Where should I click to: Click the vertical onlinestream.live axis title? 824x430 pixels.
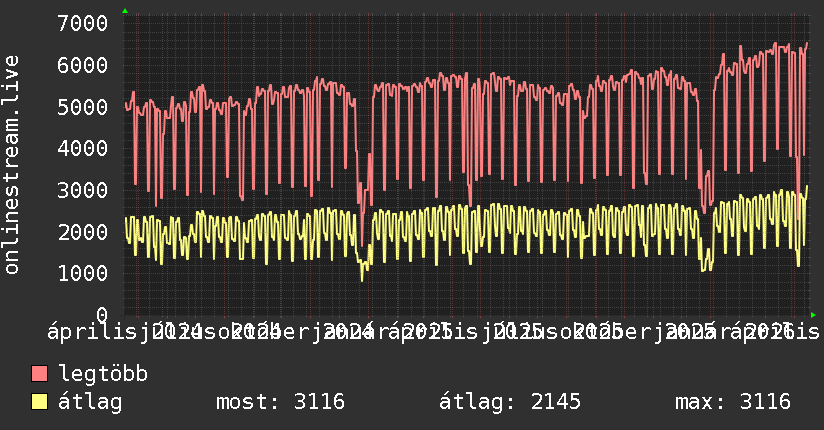pos(12,165)
